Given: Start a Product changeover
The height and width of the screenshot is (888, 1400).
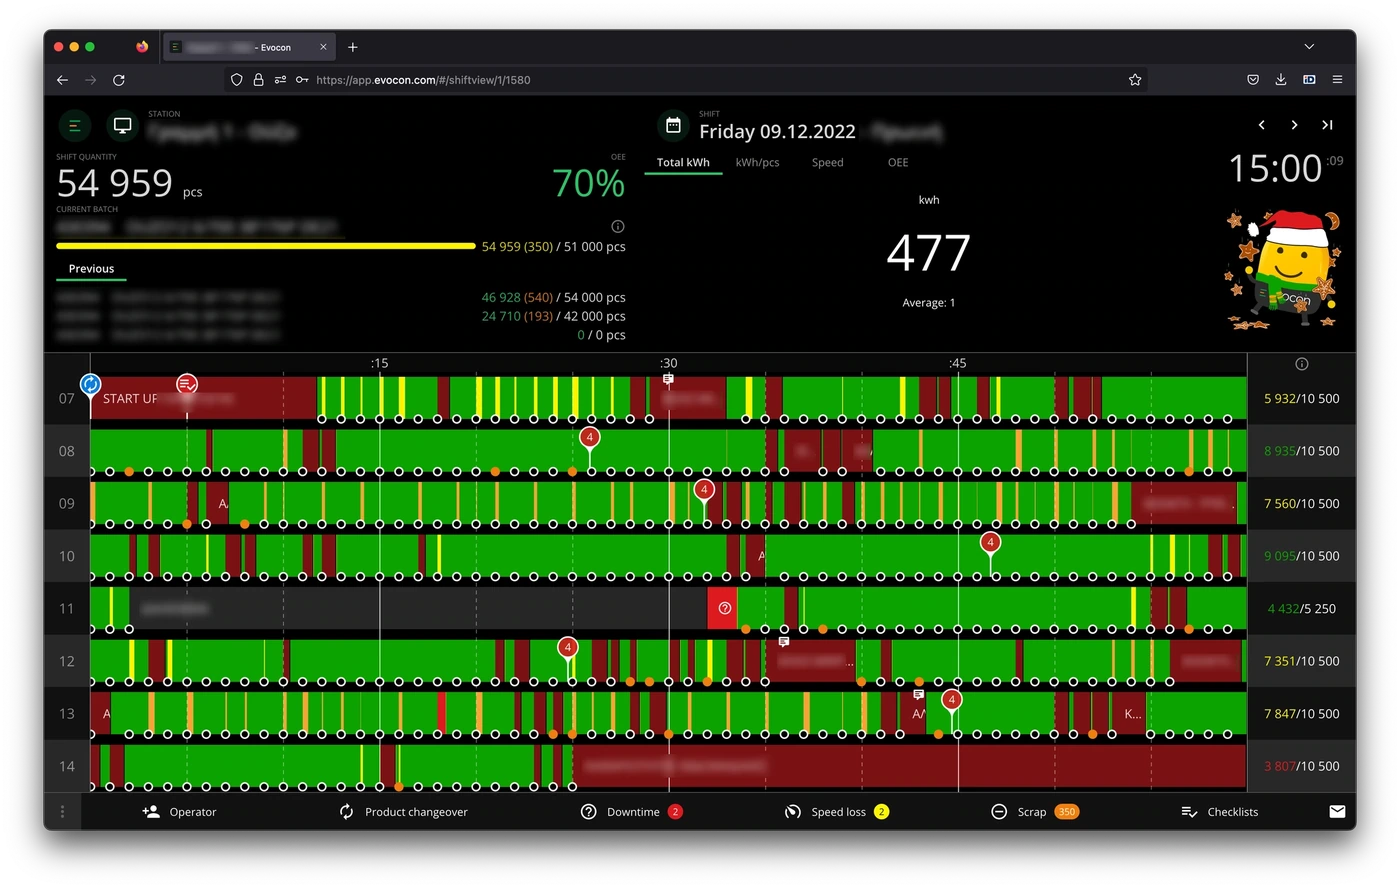Looking at the screenshot, I should point(403,812).
